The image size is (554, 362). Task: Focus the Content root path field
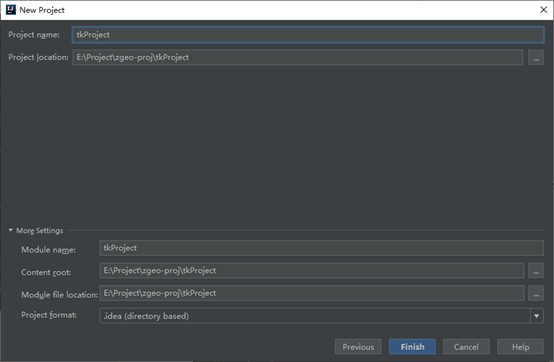(x=312, y=271)
